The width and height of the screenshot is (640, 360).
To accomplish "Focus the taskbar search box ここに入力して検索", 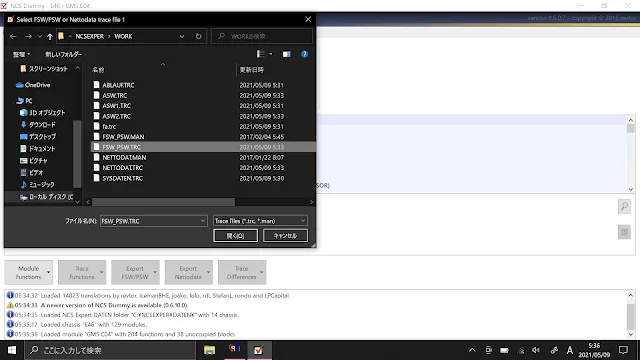I will tap(110, 350).
